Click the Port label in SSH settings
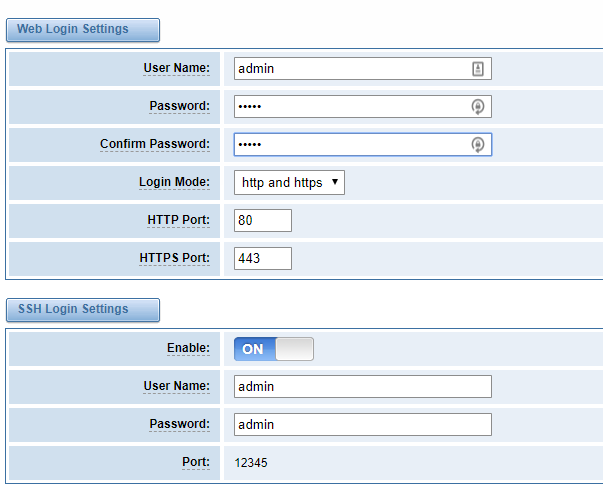Screen dimensions: 603x493 pos(196,462)
